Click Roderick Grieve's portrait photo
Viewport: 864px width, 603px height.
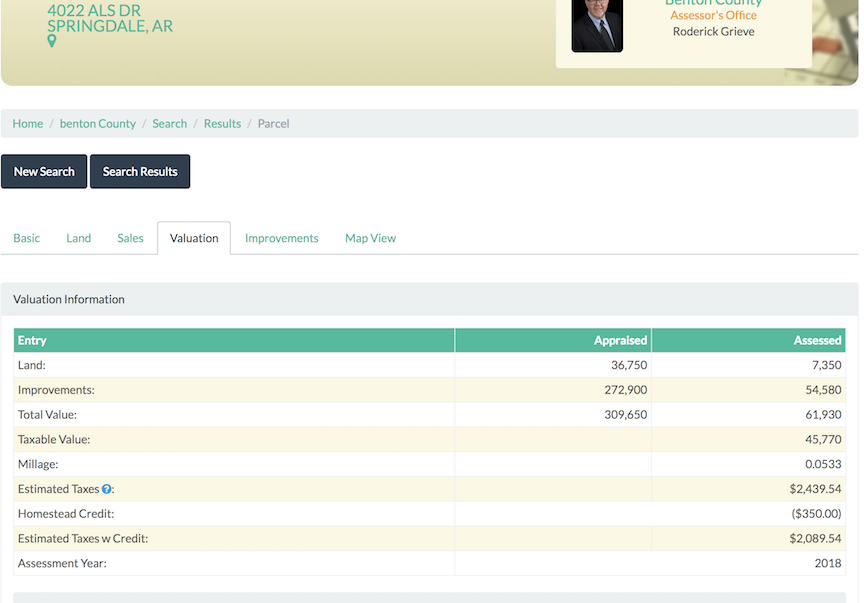597,26
